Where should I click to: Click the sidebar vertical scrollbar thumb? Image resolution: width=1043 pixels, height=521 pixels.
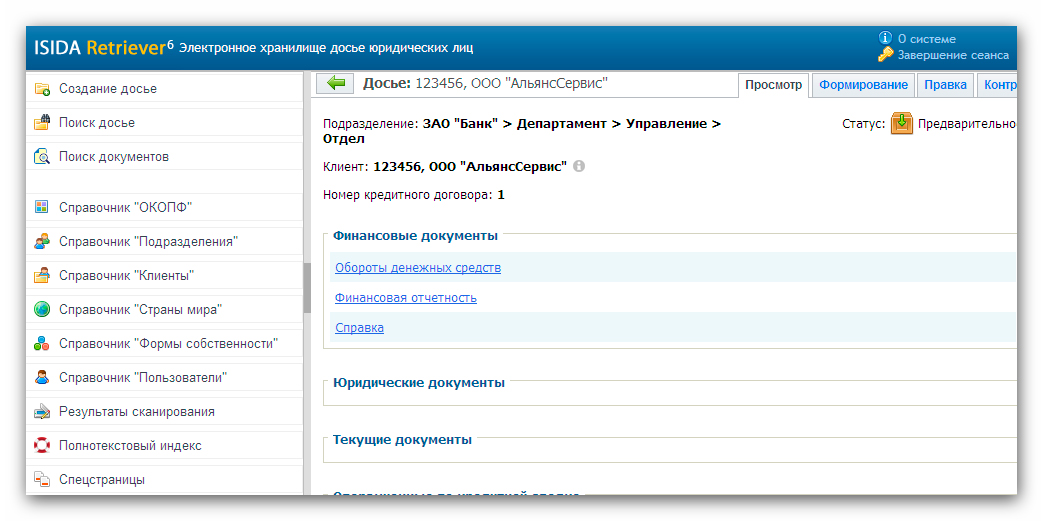(307, 287)
